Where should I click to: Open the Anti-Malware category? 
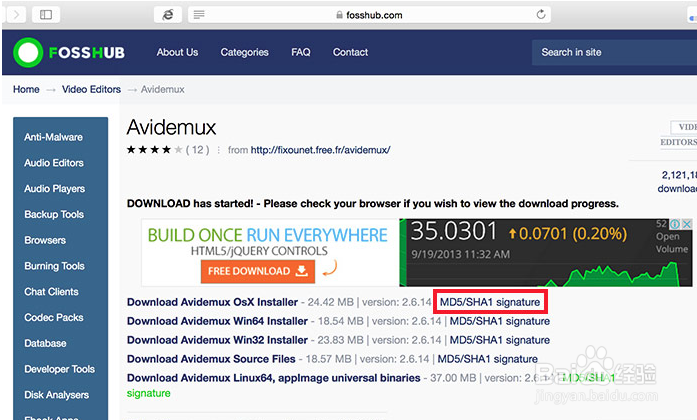click(53, 137)
